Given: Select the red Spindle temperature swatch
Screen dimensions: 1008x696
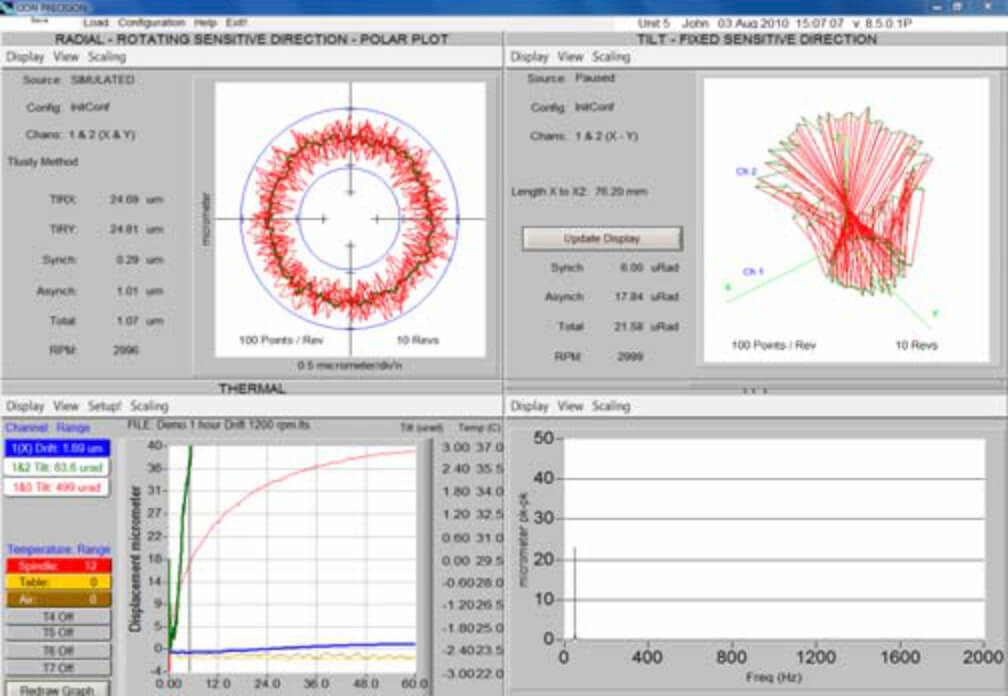Looking at the screenshot, I should pyautogui.click(x=58, y=566).
